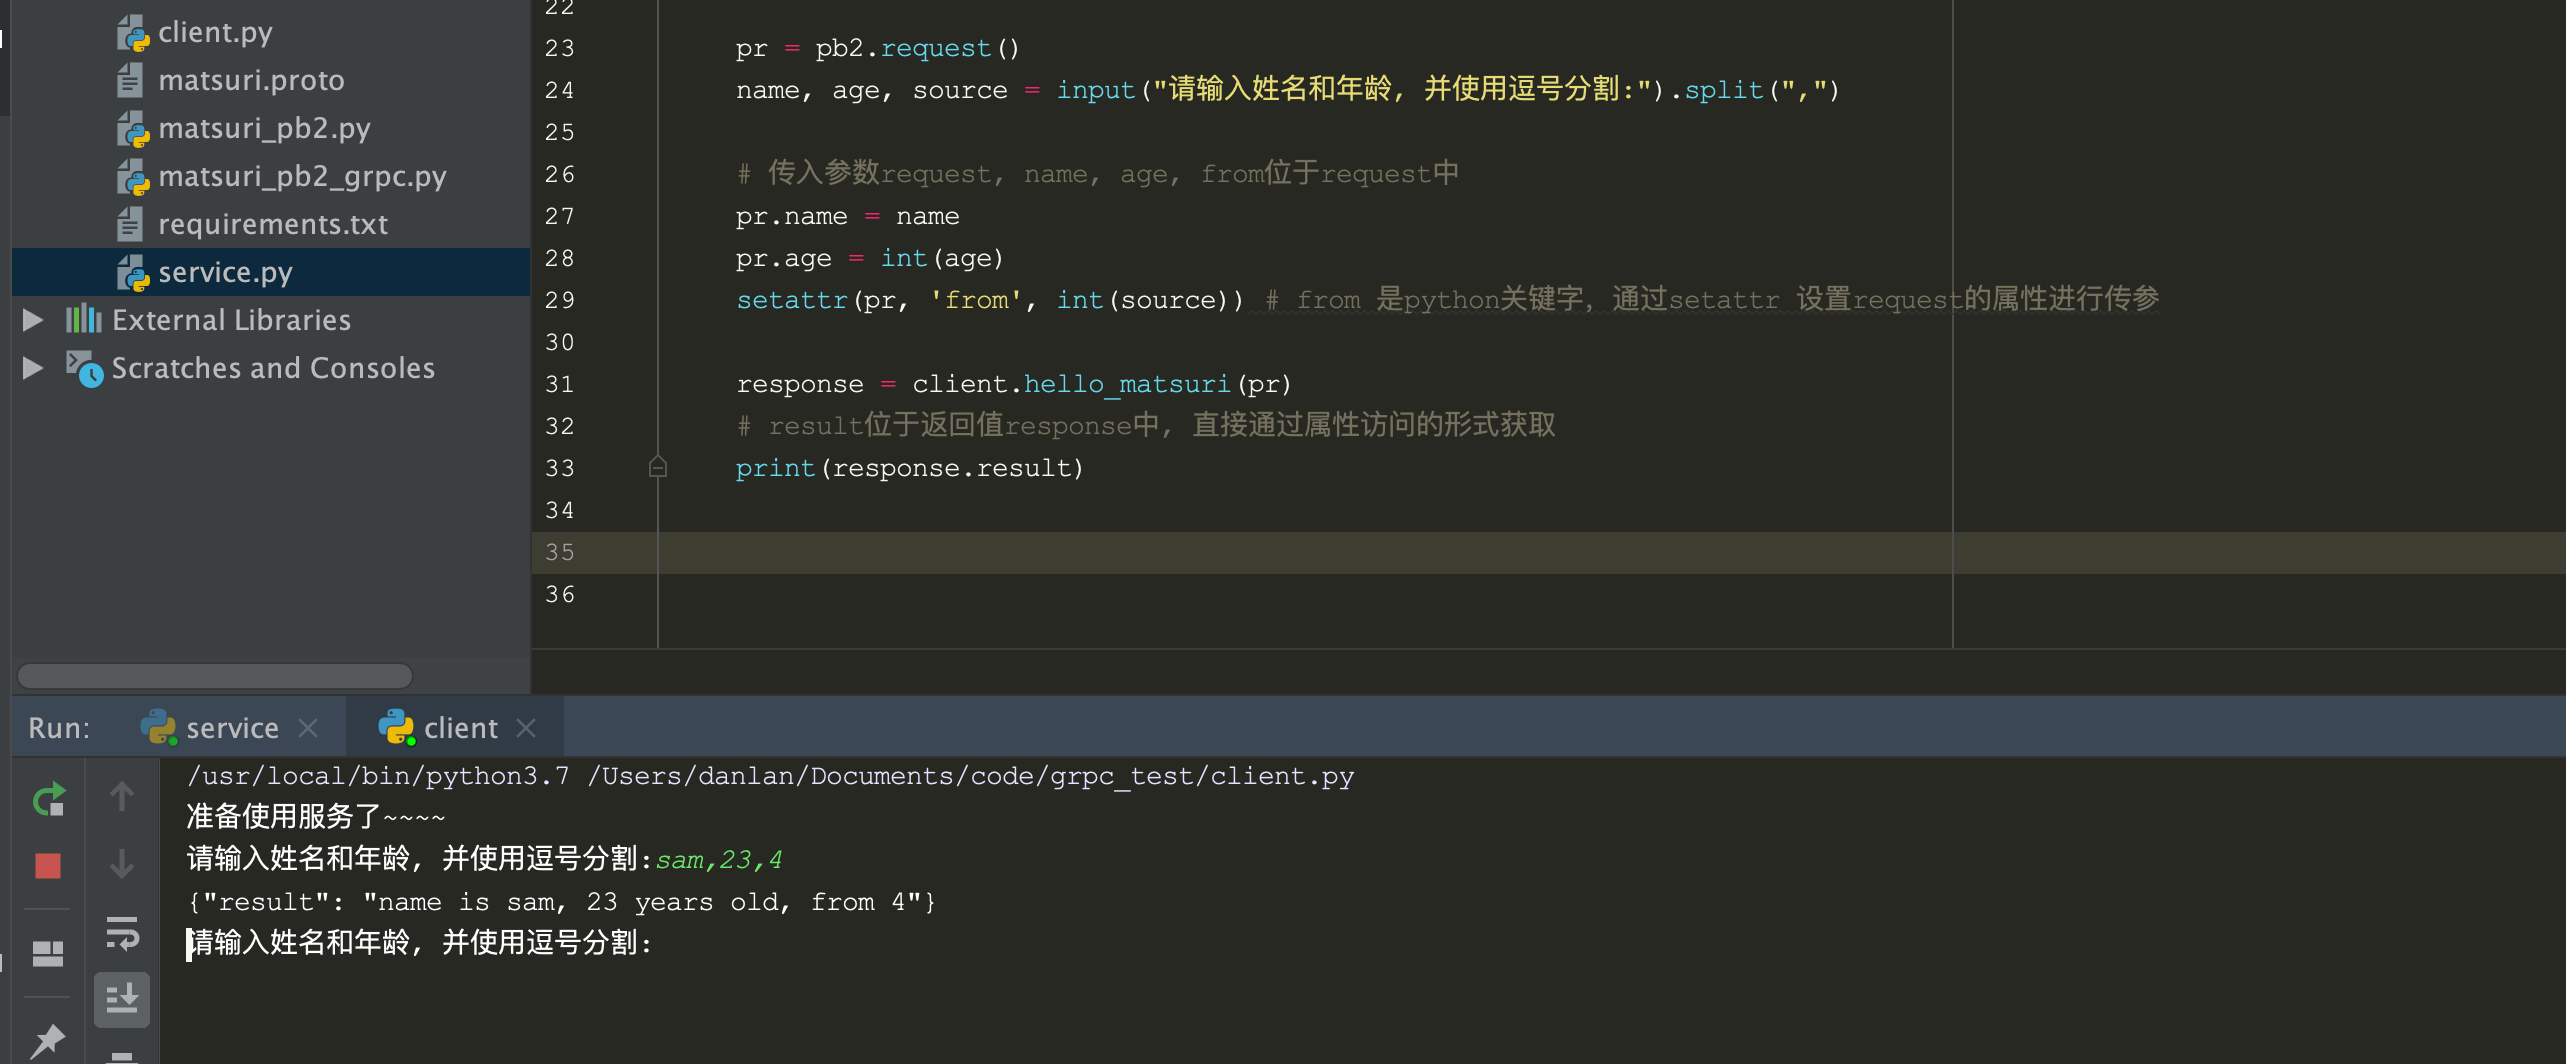Screen dimensions: 2566x1064
Task: Close the client run tab
Action: pos(526,728)
